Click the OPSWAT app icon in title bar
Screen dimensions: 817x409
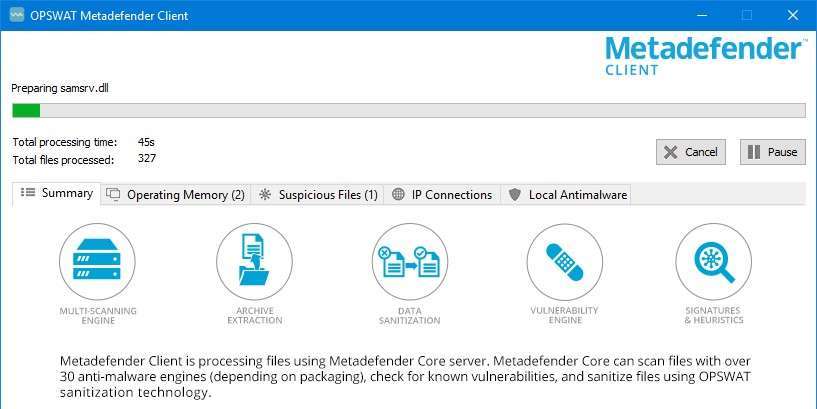tap(17, 15)
